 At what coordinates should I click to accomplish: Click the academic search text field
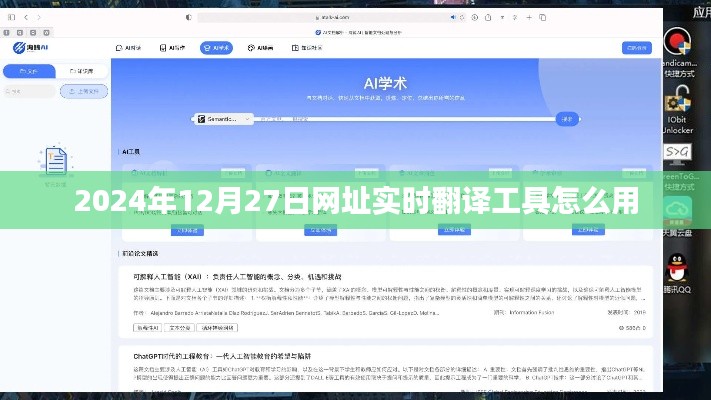404,119
